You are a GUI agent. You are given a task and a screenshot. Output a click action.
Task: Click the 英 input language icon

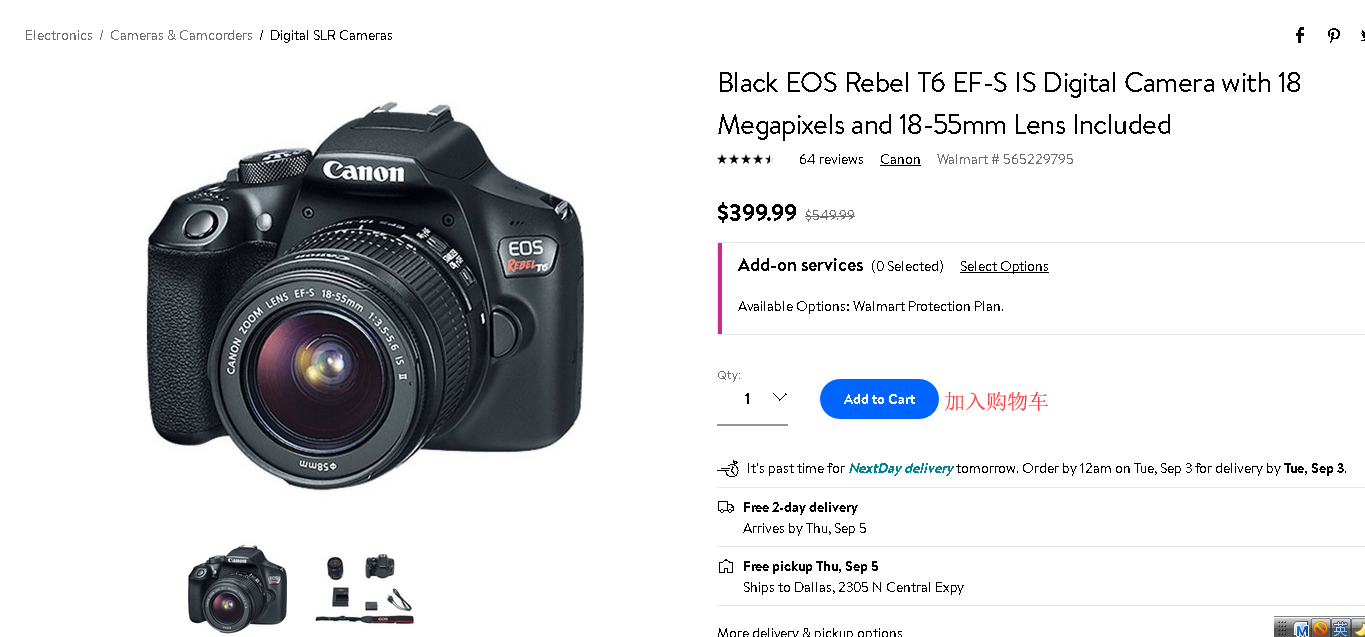pyautogui.click(x=1340, y=629)
